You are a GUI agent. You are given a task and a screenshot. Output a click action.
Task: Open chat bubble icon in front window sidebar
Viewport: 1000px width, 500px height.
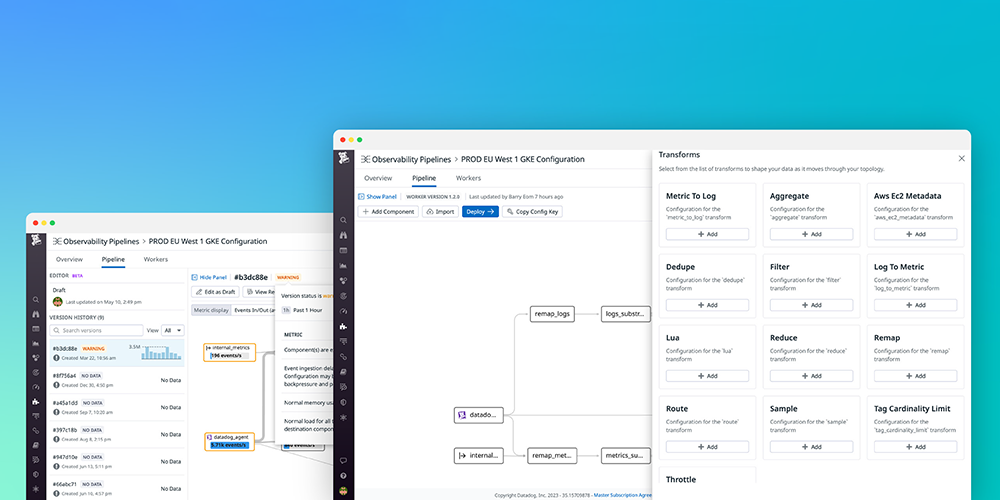point(343,460)
